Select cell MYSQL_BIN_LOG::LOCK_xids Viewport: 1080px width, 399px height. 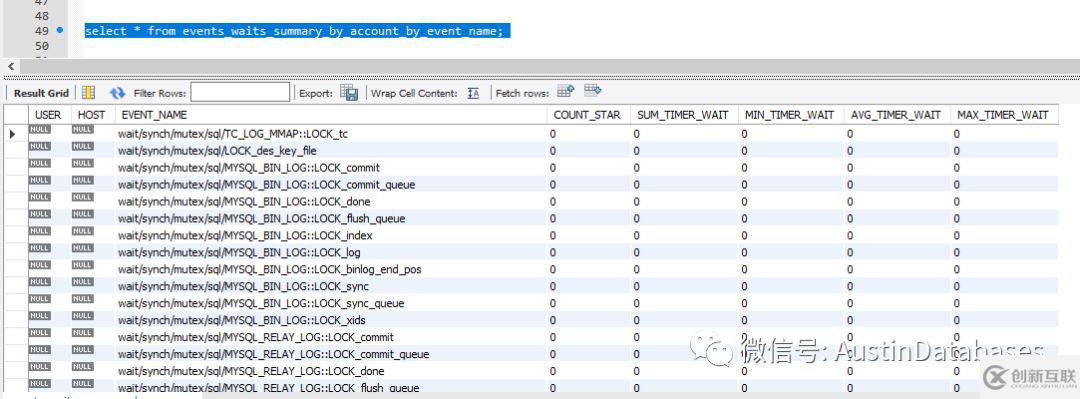click(x=242, y=320)
